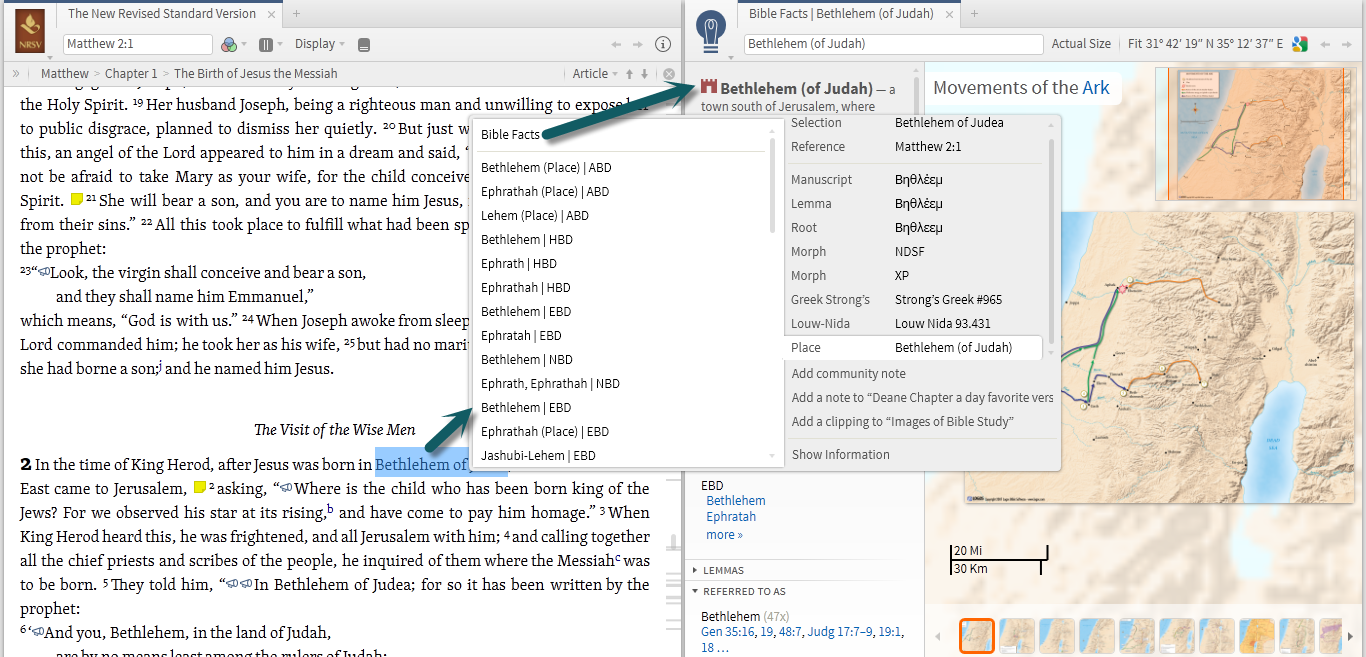This screenshot has height=657, width=1366.
Task: Click the 'Look, the virgin' quote marker icon
Action: [43, 272]
